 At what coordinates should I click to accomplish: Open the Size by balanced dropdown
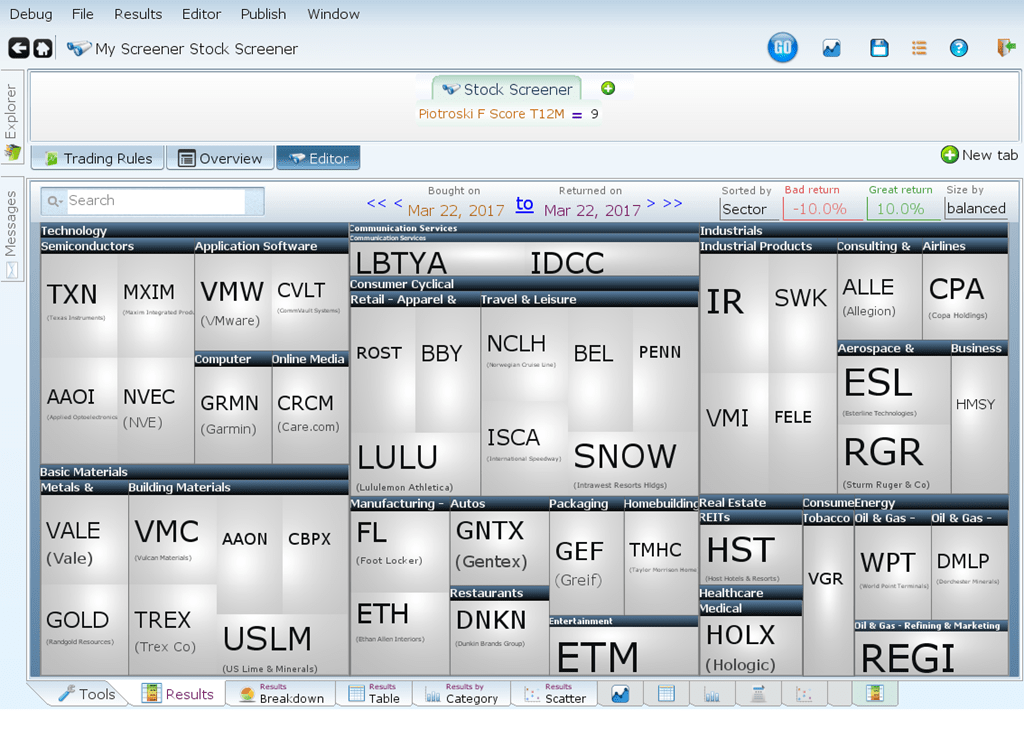point(976,208)
